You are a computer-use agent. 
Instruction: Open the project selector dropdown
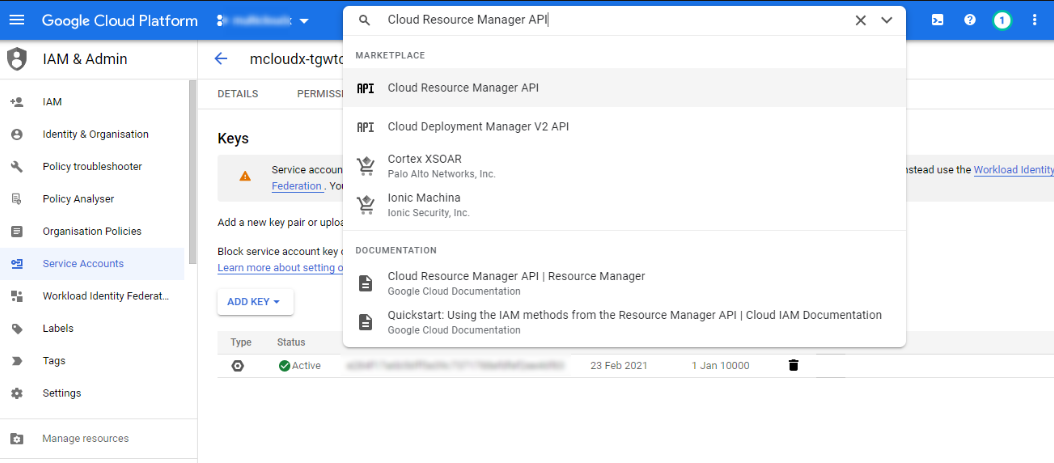[x=263, y=21]
